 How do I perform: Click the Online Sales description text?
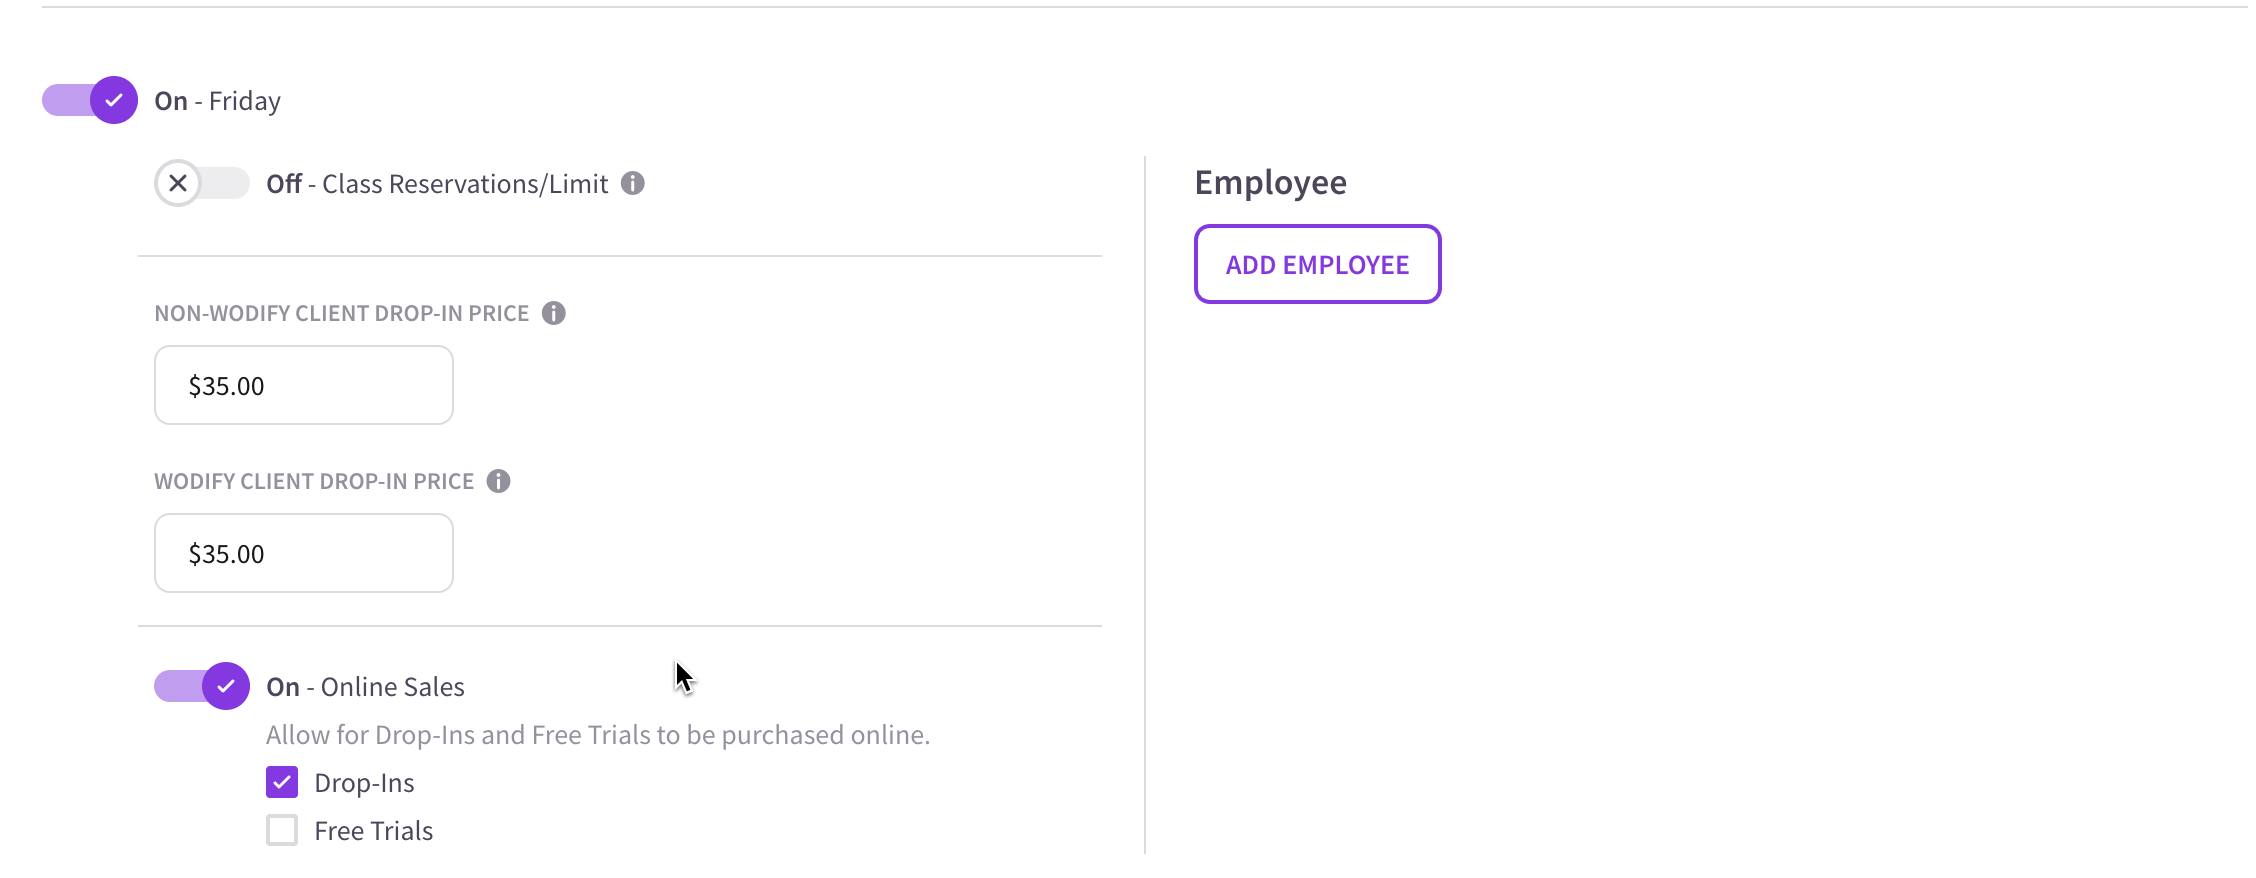pyautogui.click(x=597, y=735)
